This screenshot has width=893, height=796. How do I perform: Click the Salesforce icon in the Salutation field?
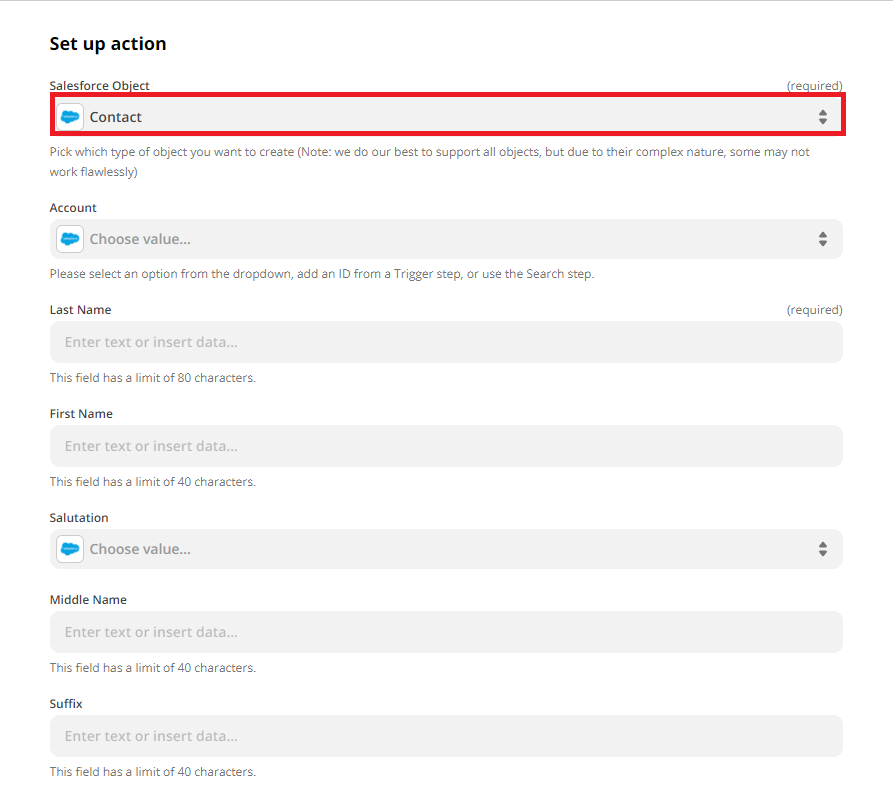(70, 549)
